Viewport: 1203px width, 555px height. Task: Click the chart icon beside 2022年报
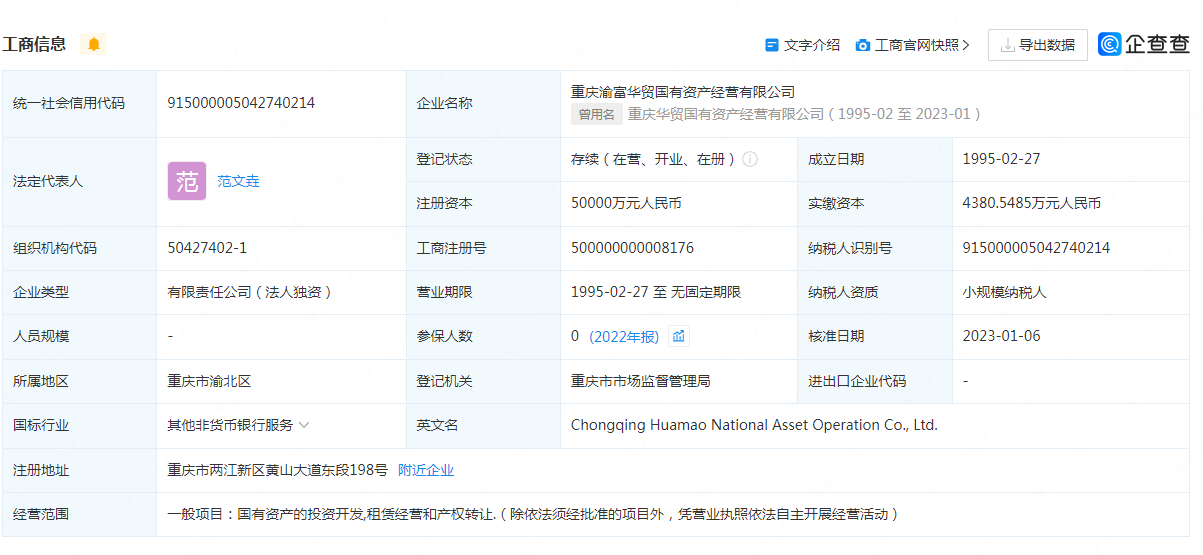click(x=679, y=336)
